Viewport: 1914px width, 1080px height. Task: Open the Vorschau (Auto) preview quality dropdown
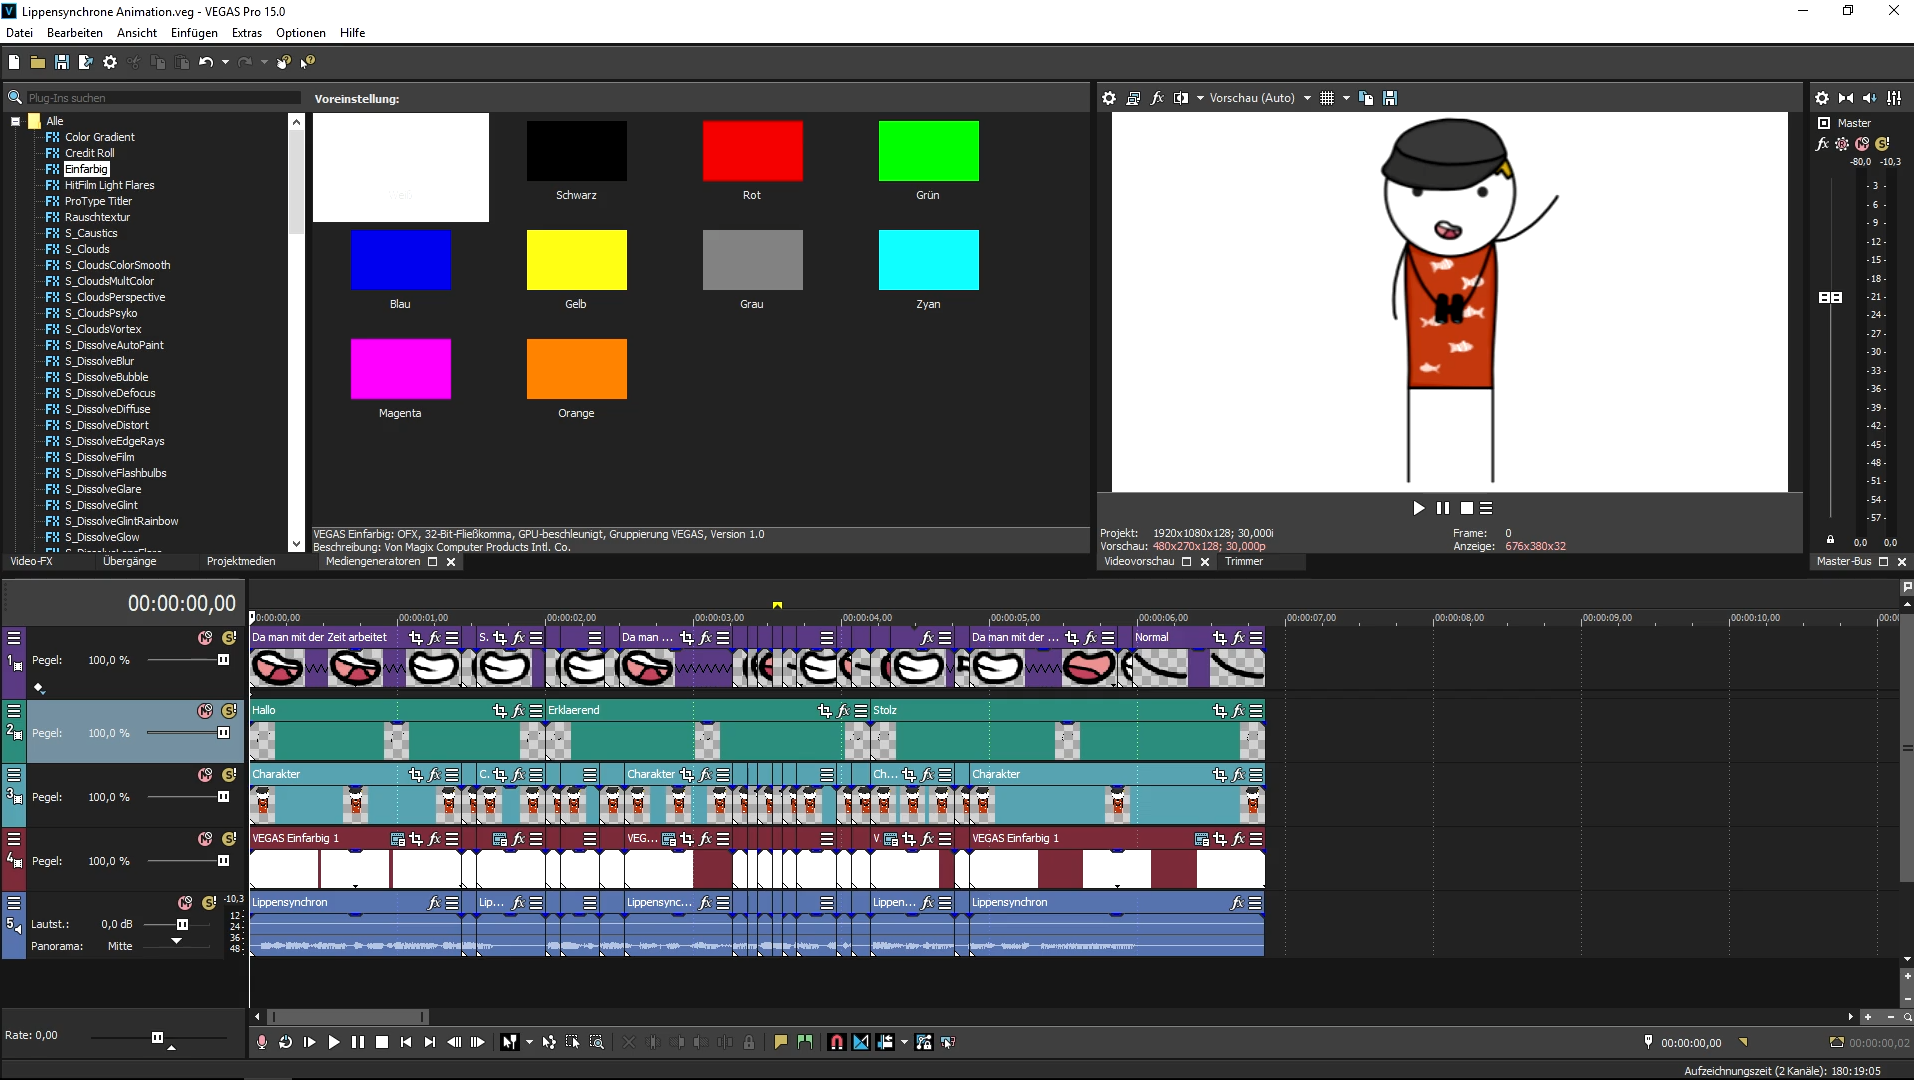point(1307,98)
